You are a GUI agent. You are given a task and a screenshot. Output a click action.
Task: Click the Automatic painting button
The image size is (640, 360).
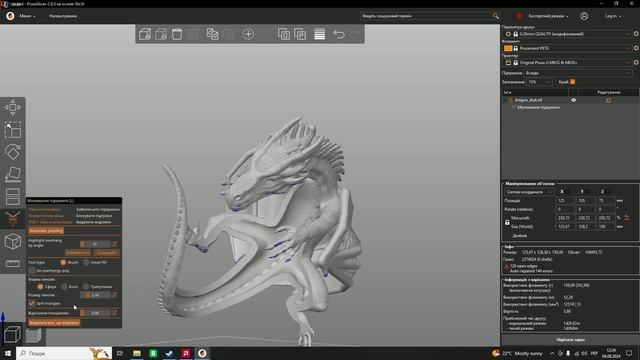pos(46,231)
